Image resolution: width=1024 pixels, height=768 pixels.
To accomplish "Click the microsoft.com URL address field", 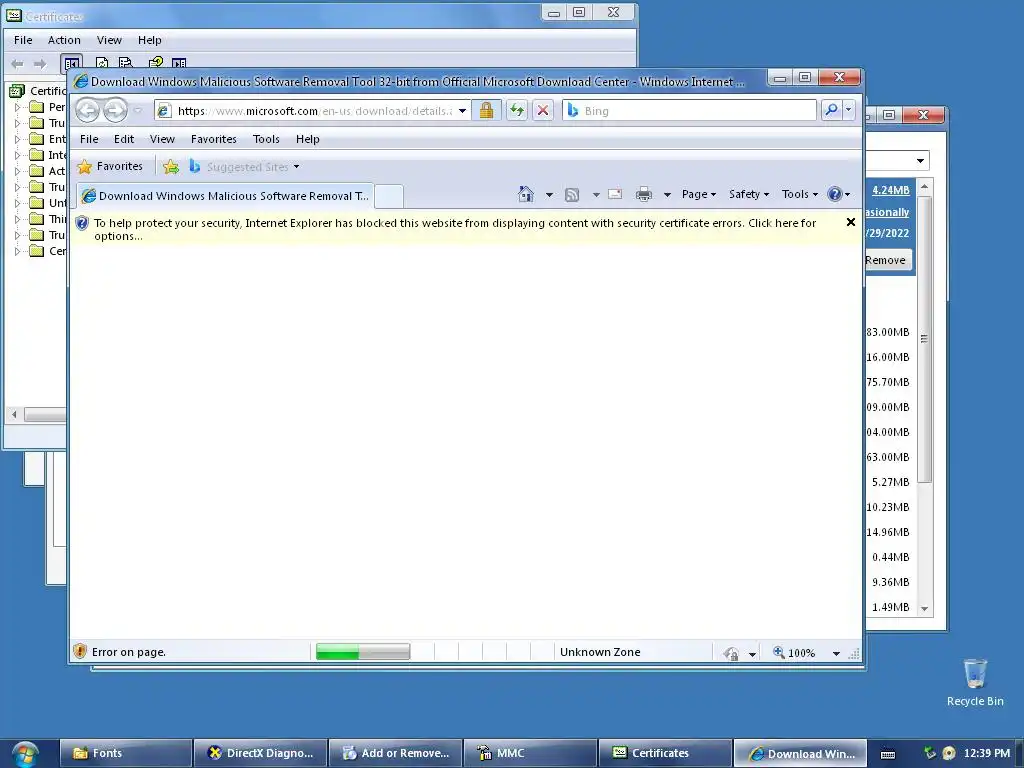I will [314, 111].
